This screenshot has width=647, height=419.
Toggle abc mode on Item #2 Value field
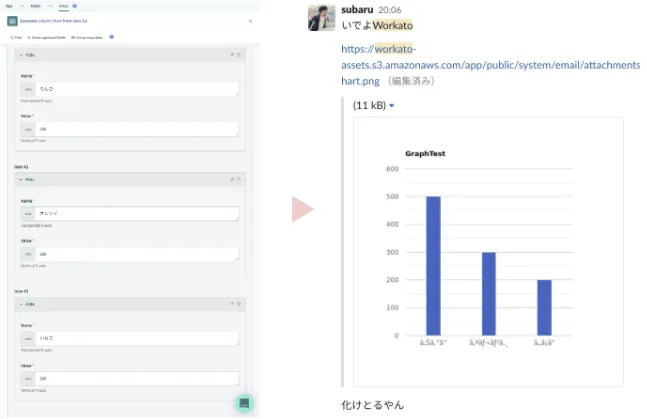[28, 254]
